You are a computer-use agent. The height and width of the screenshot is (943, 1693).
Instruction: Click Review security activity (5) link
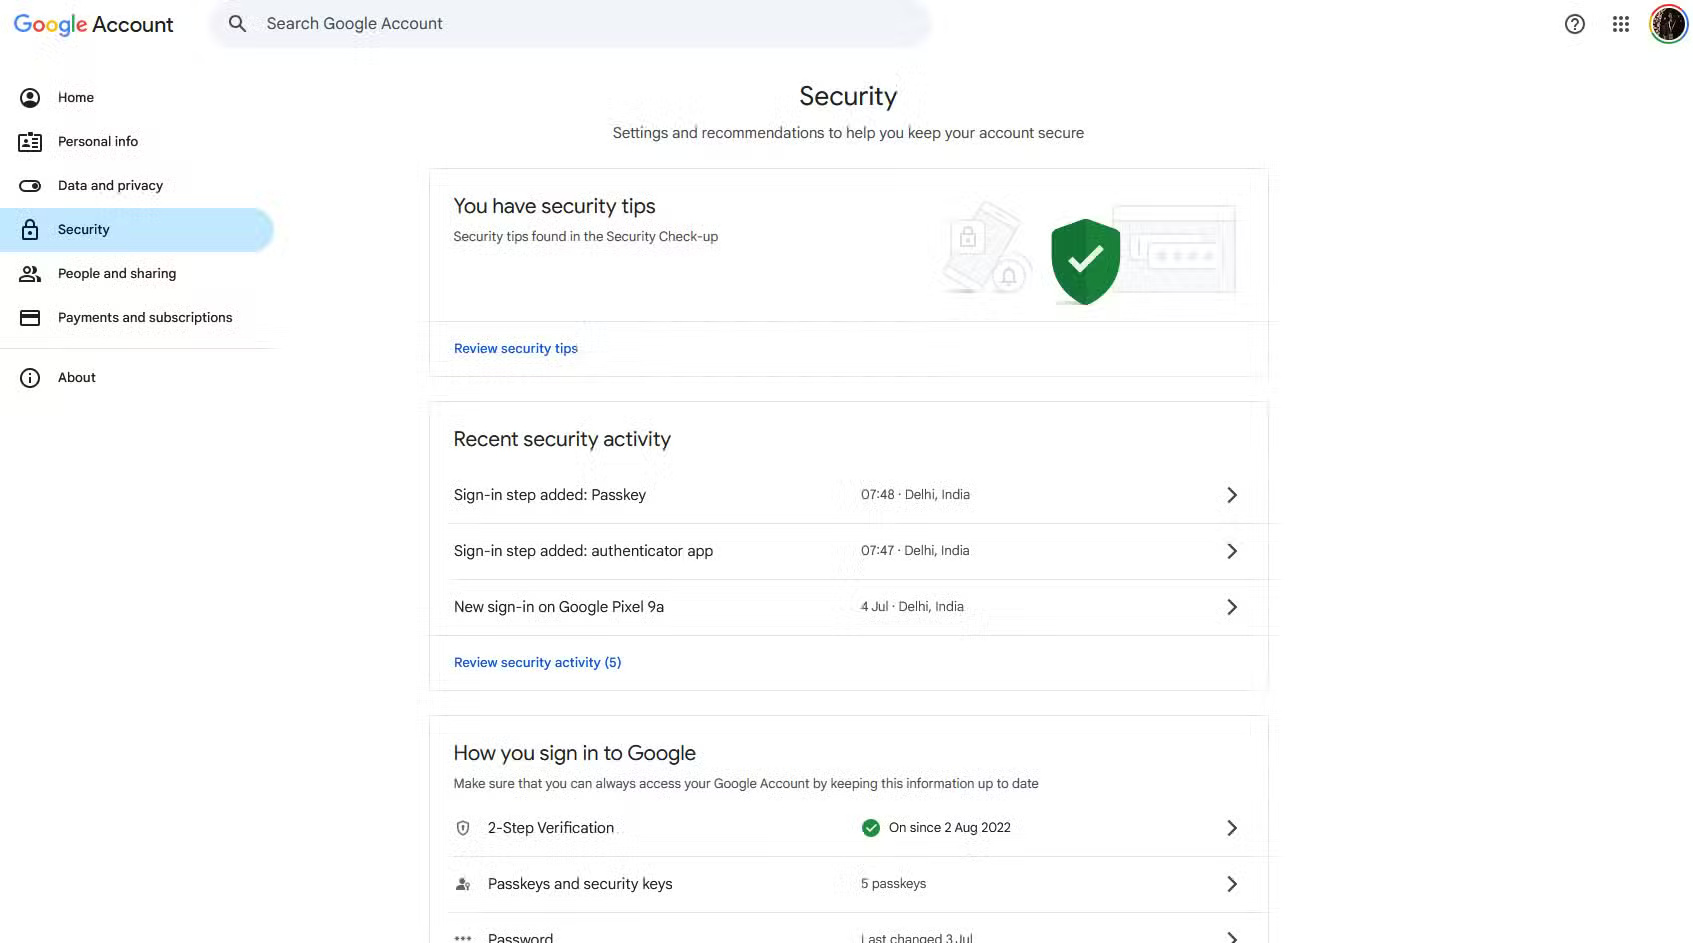tap(537, 663)
